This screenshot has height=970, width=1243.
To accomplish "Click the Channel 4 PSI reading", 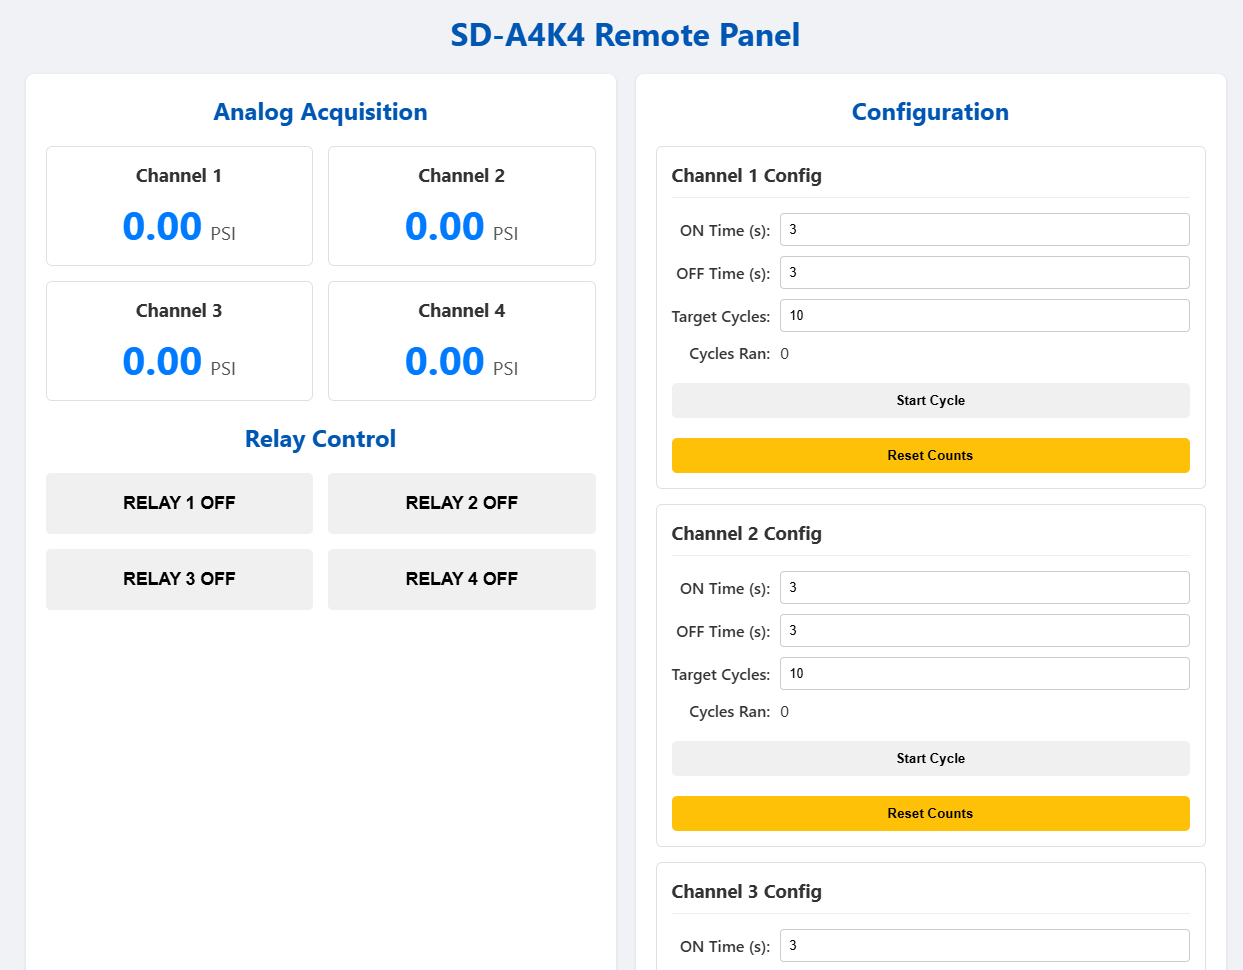I will pyautogui.click(x=445, y=361).
